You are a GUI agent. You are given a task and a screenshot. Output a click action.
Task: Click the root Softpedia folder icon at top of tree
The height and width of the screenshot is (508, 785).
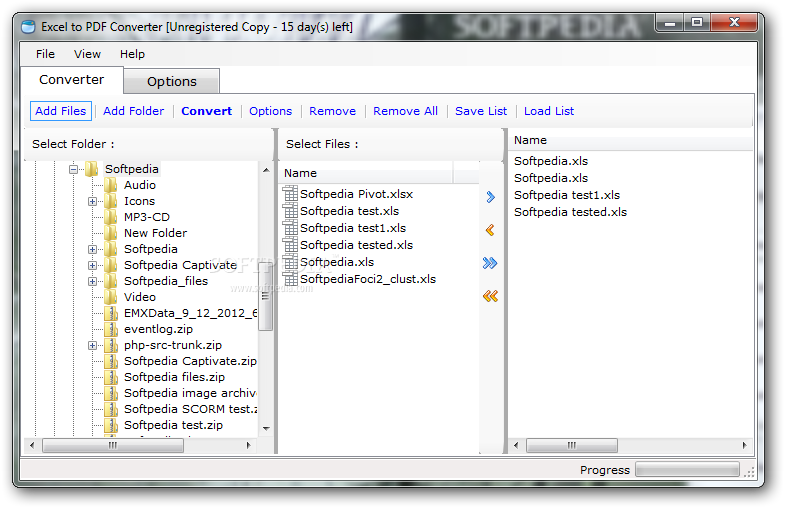92,169
